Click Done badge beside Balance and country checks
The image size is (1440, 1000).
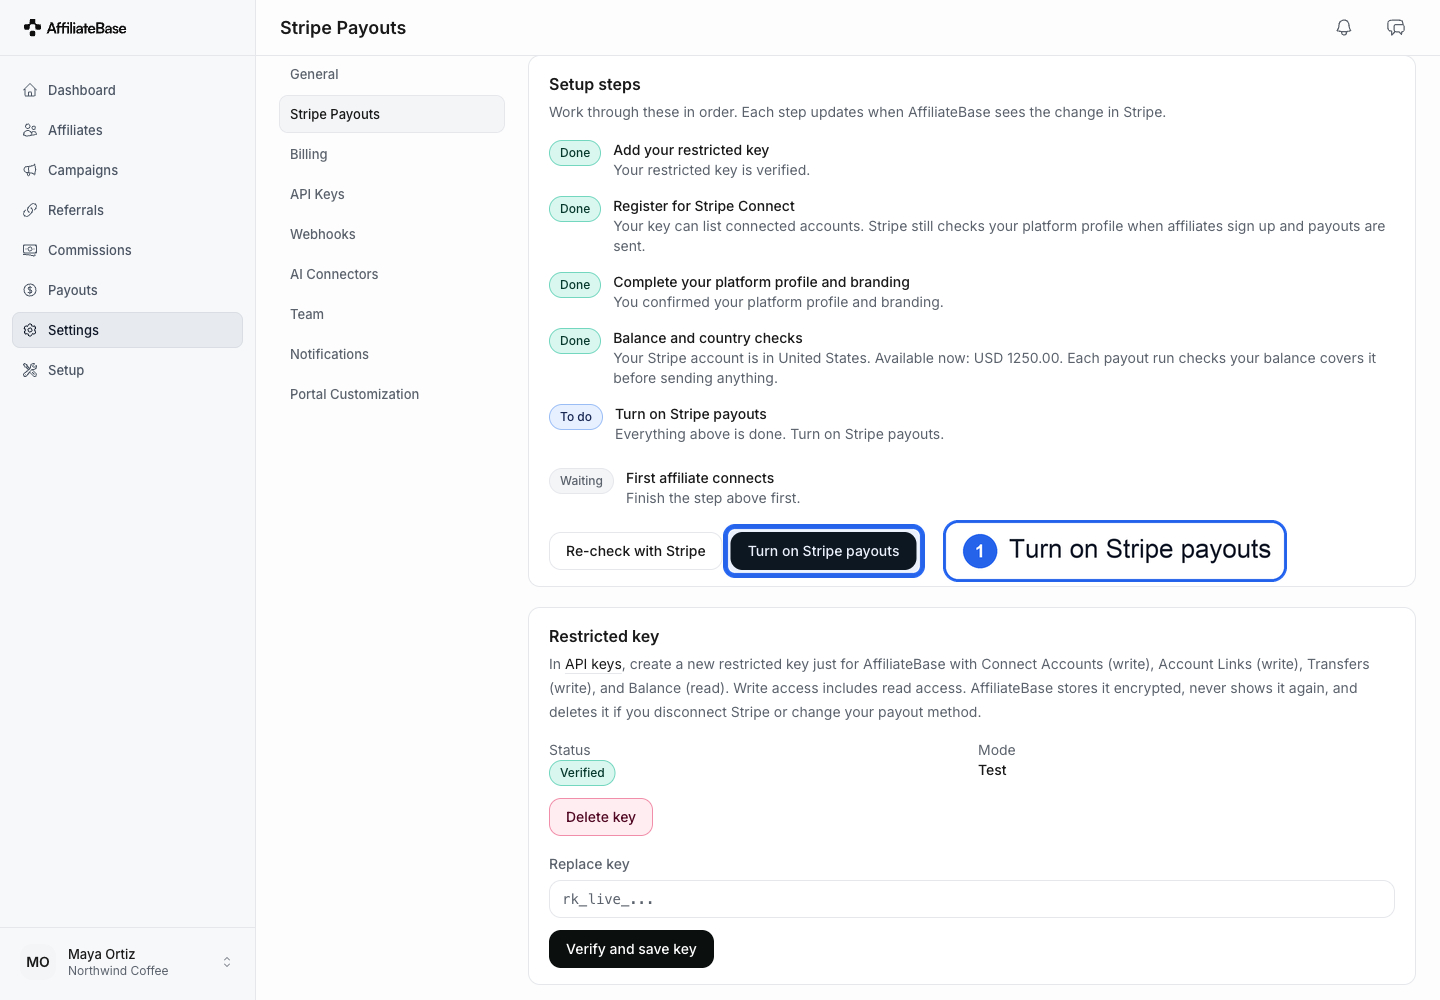pyautogui.click(x=575, y=341)
